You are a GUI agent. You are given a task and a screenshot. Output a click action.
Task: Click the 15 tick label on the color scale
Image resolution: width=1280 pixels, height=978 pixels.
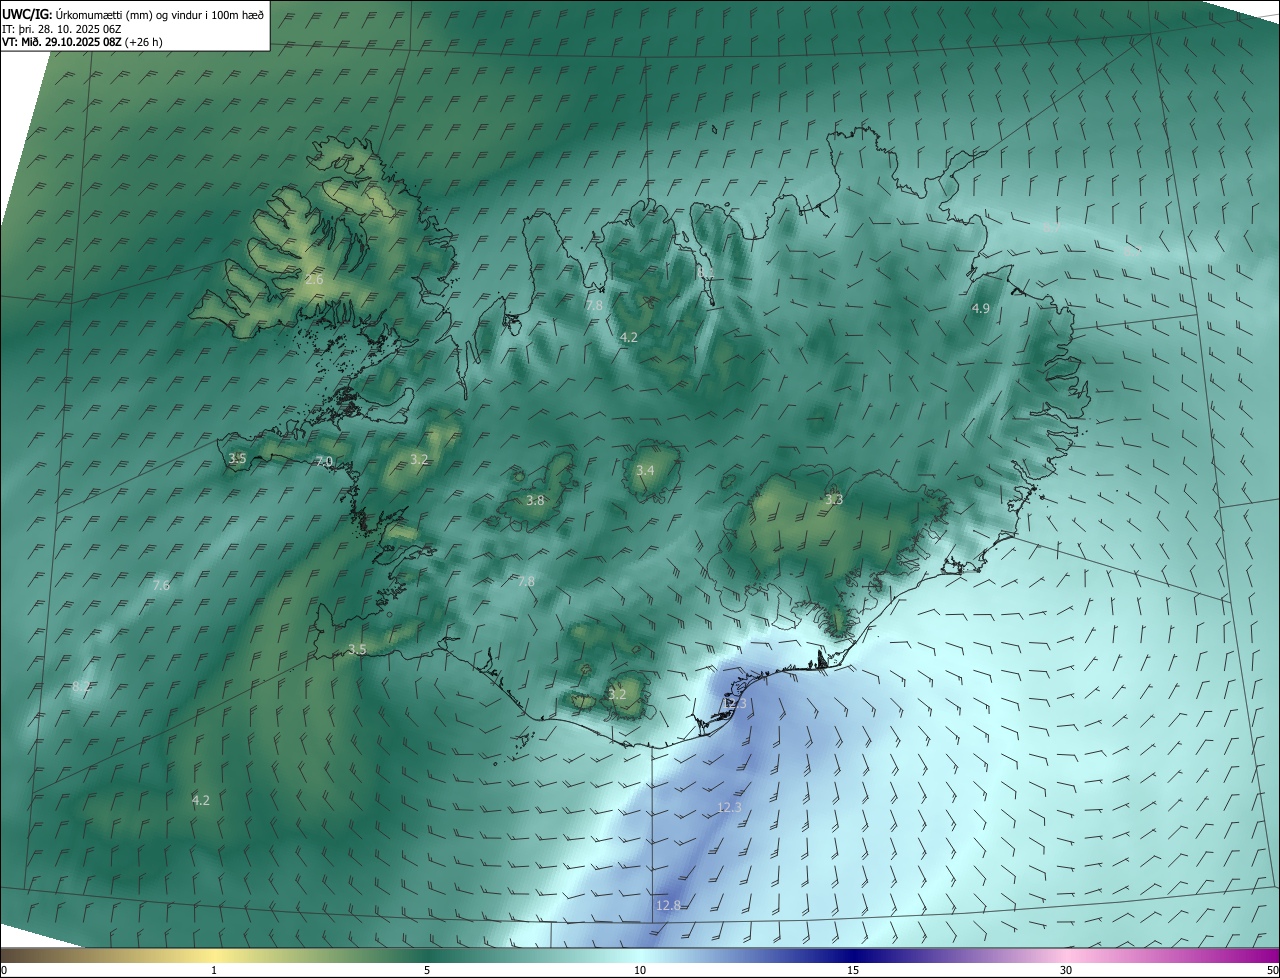point(853,970)
